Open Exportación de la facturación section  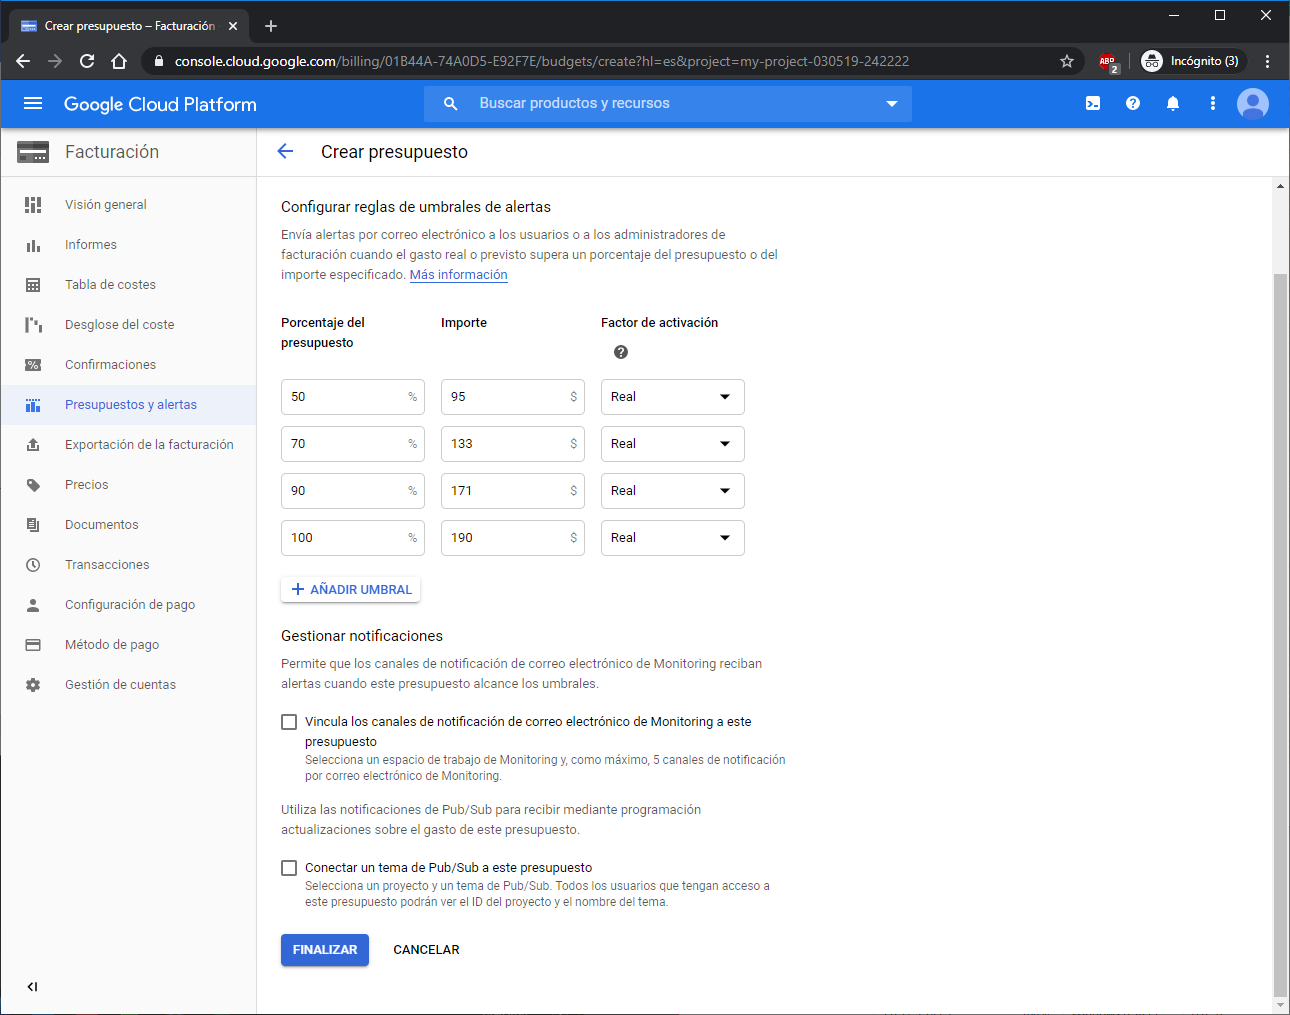point(149,445)
